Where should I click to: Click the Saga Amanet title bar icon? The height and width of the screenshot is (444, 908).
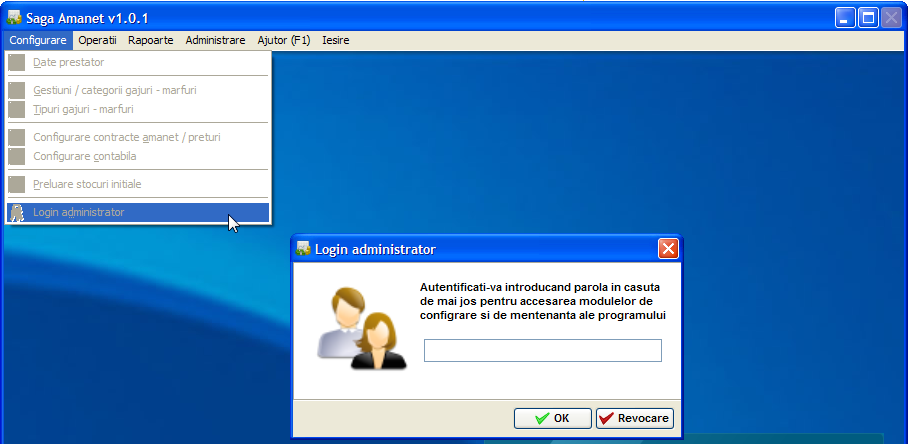click(x=14, y=18)
